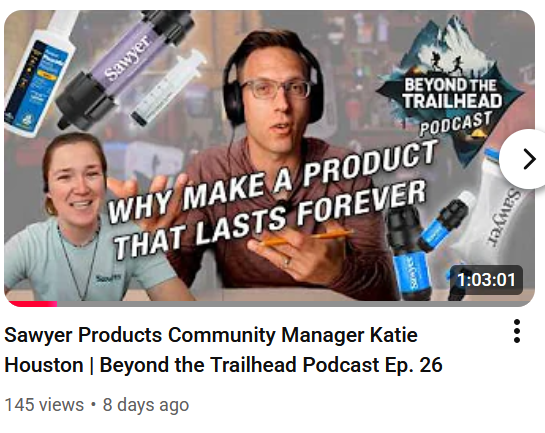
Task: Click the next arrow chevron button
Action: [x=526, y=159]
